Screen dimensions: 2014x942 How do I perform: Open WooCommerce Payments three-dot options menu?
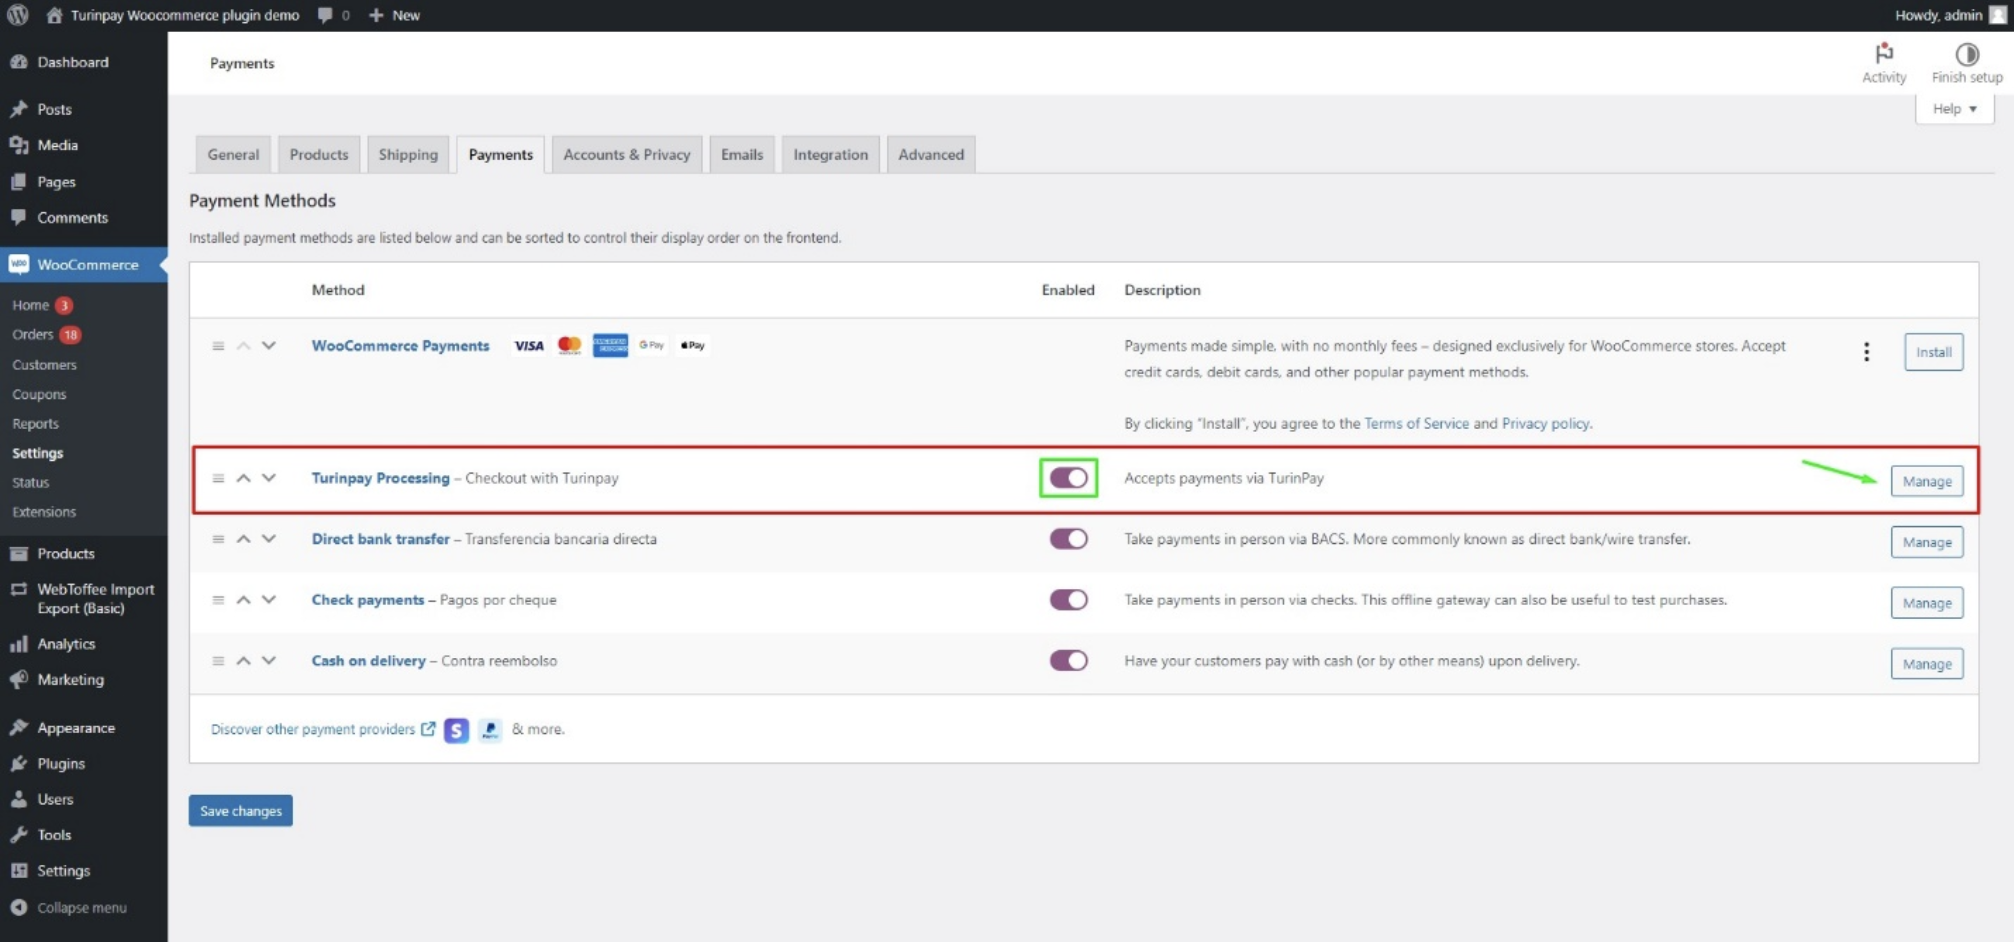1866,352
